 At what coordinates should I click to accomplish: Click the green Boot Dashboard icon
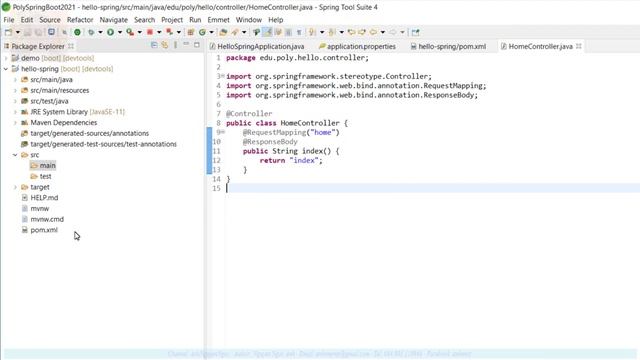(77, 32)
